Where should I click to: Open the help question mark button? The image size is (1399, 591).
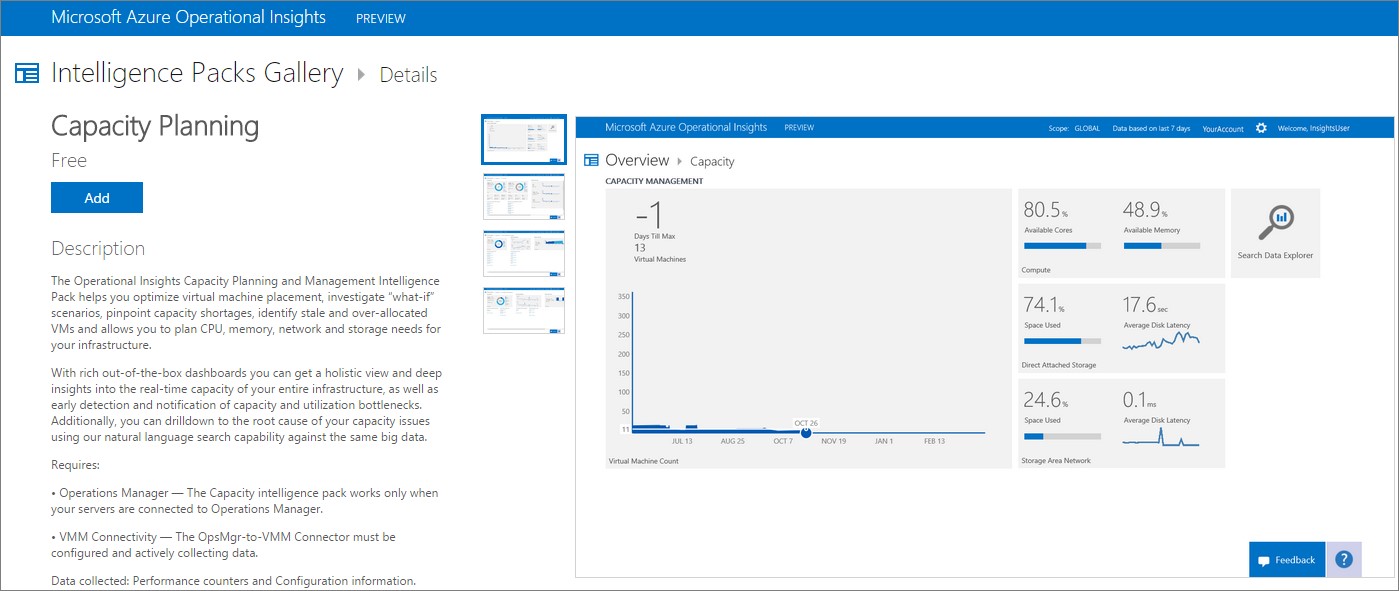[1343, 560]
